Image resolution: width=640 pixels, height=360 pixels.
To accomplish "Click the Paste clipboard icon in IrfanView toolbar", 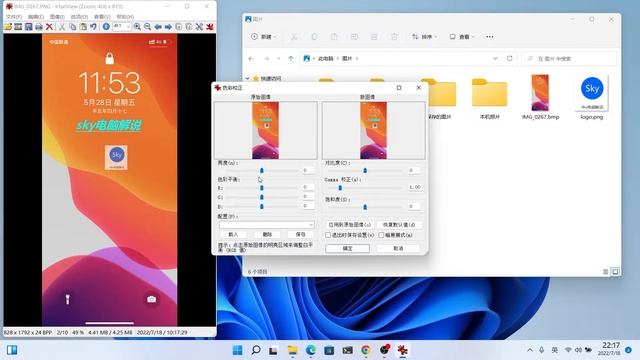I will click(x=83, y=27).
